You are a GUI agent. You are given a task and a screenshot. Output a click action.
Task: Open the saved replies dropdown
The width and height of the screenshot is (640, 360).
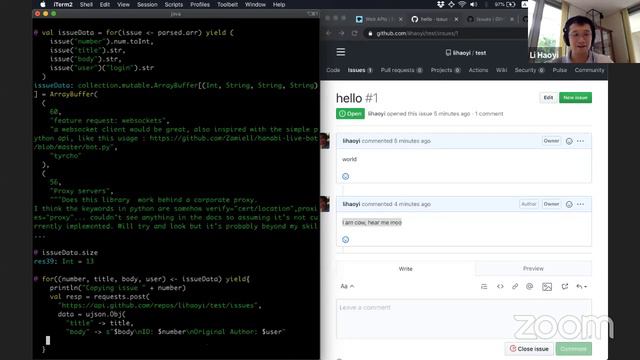[x=582, y=287]
